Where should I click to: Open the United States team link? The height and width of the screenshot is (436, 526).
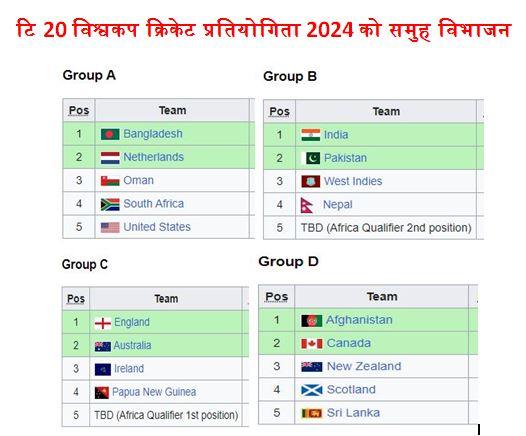click(x=157, y=227)
